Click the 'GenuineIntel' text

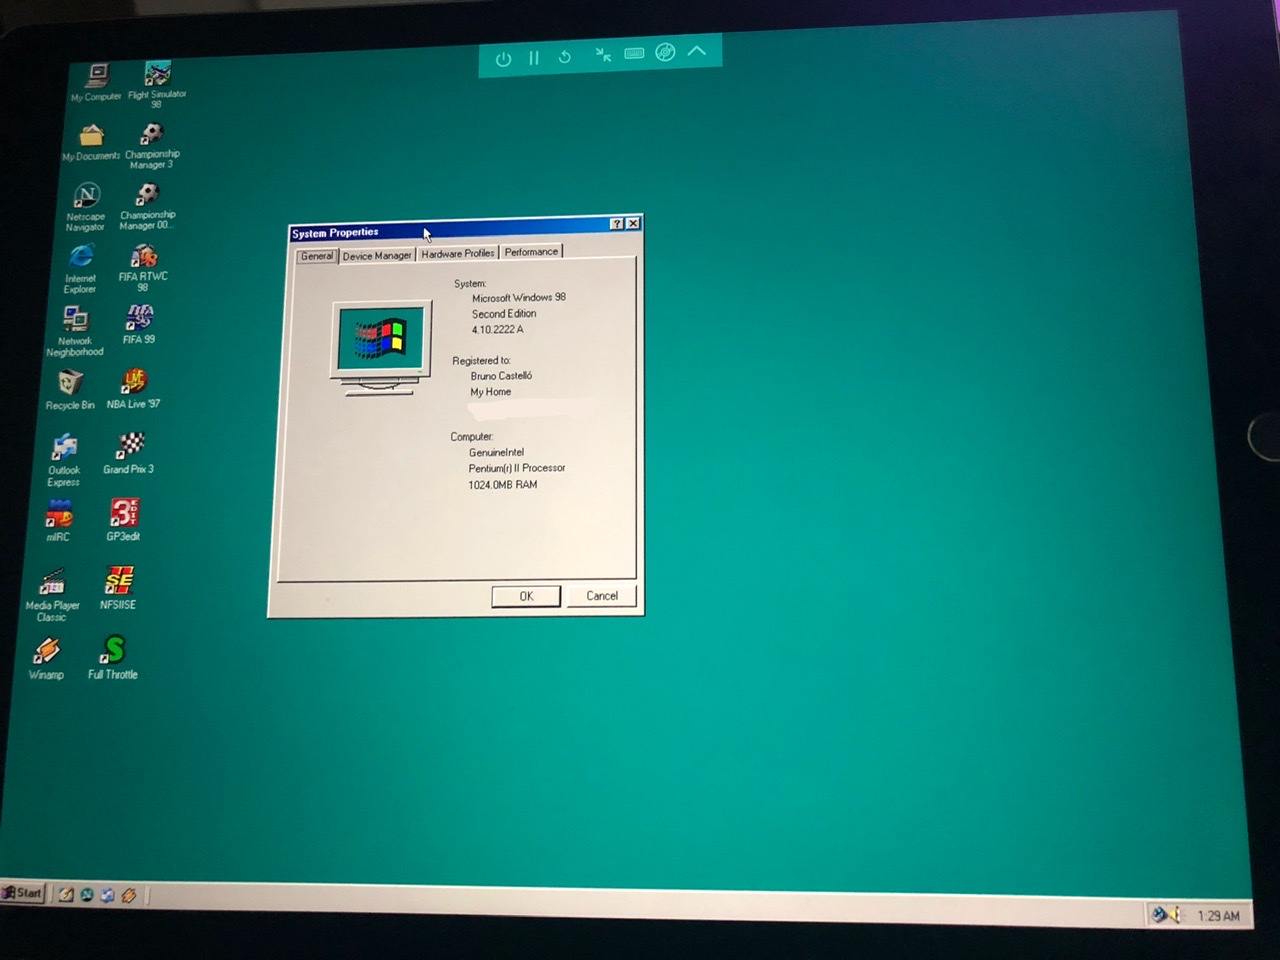click(496, 452)
